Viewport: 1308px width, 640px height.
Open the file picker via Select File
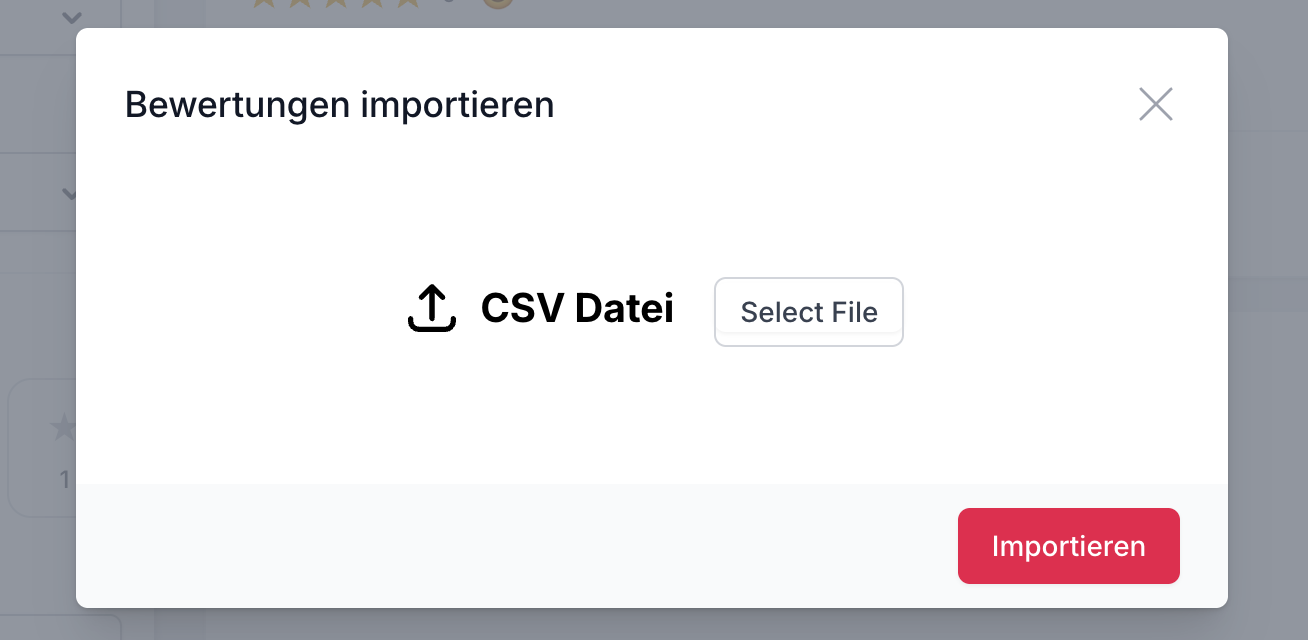point(809,312)
